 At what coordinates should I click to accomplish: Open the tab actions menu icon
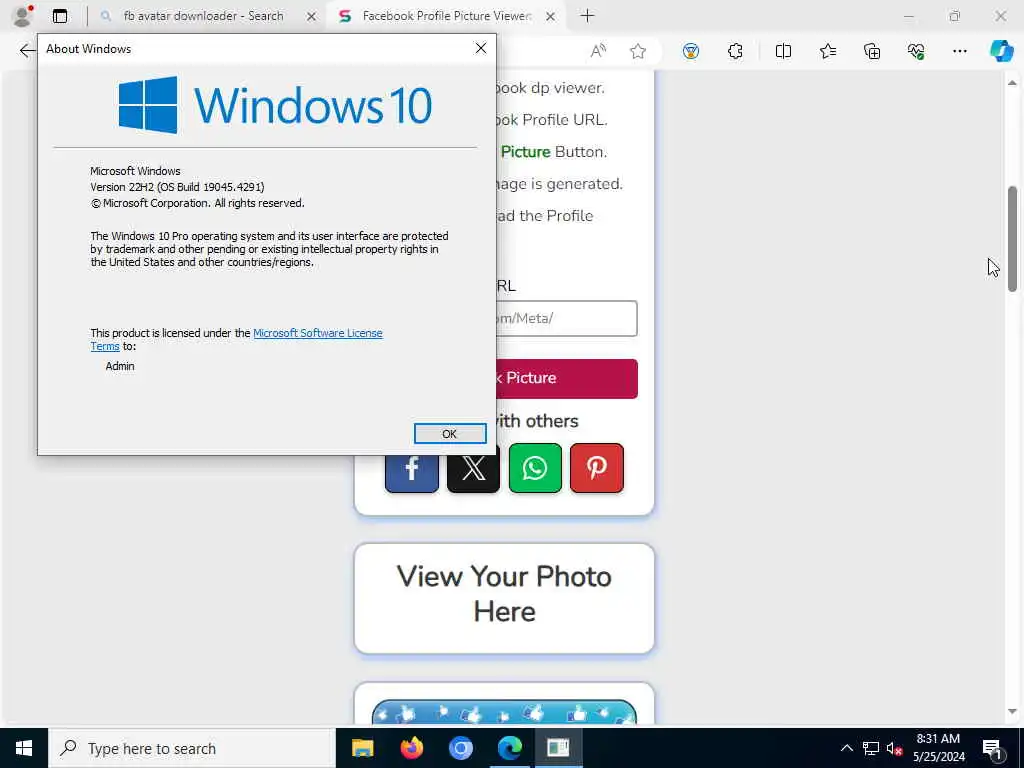click(60, 16)
